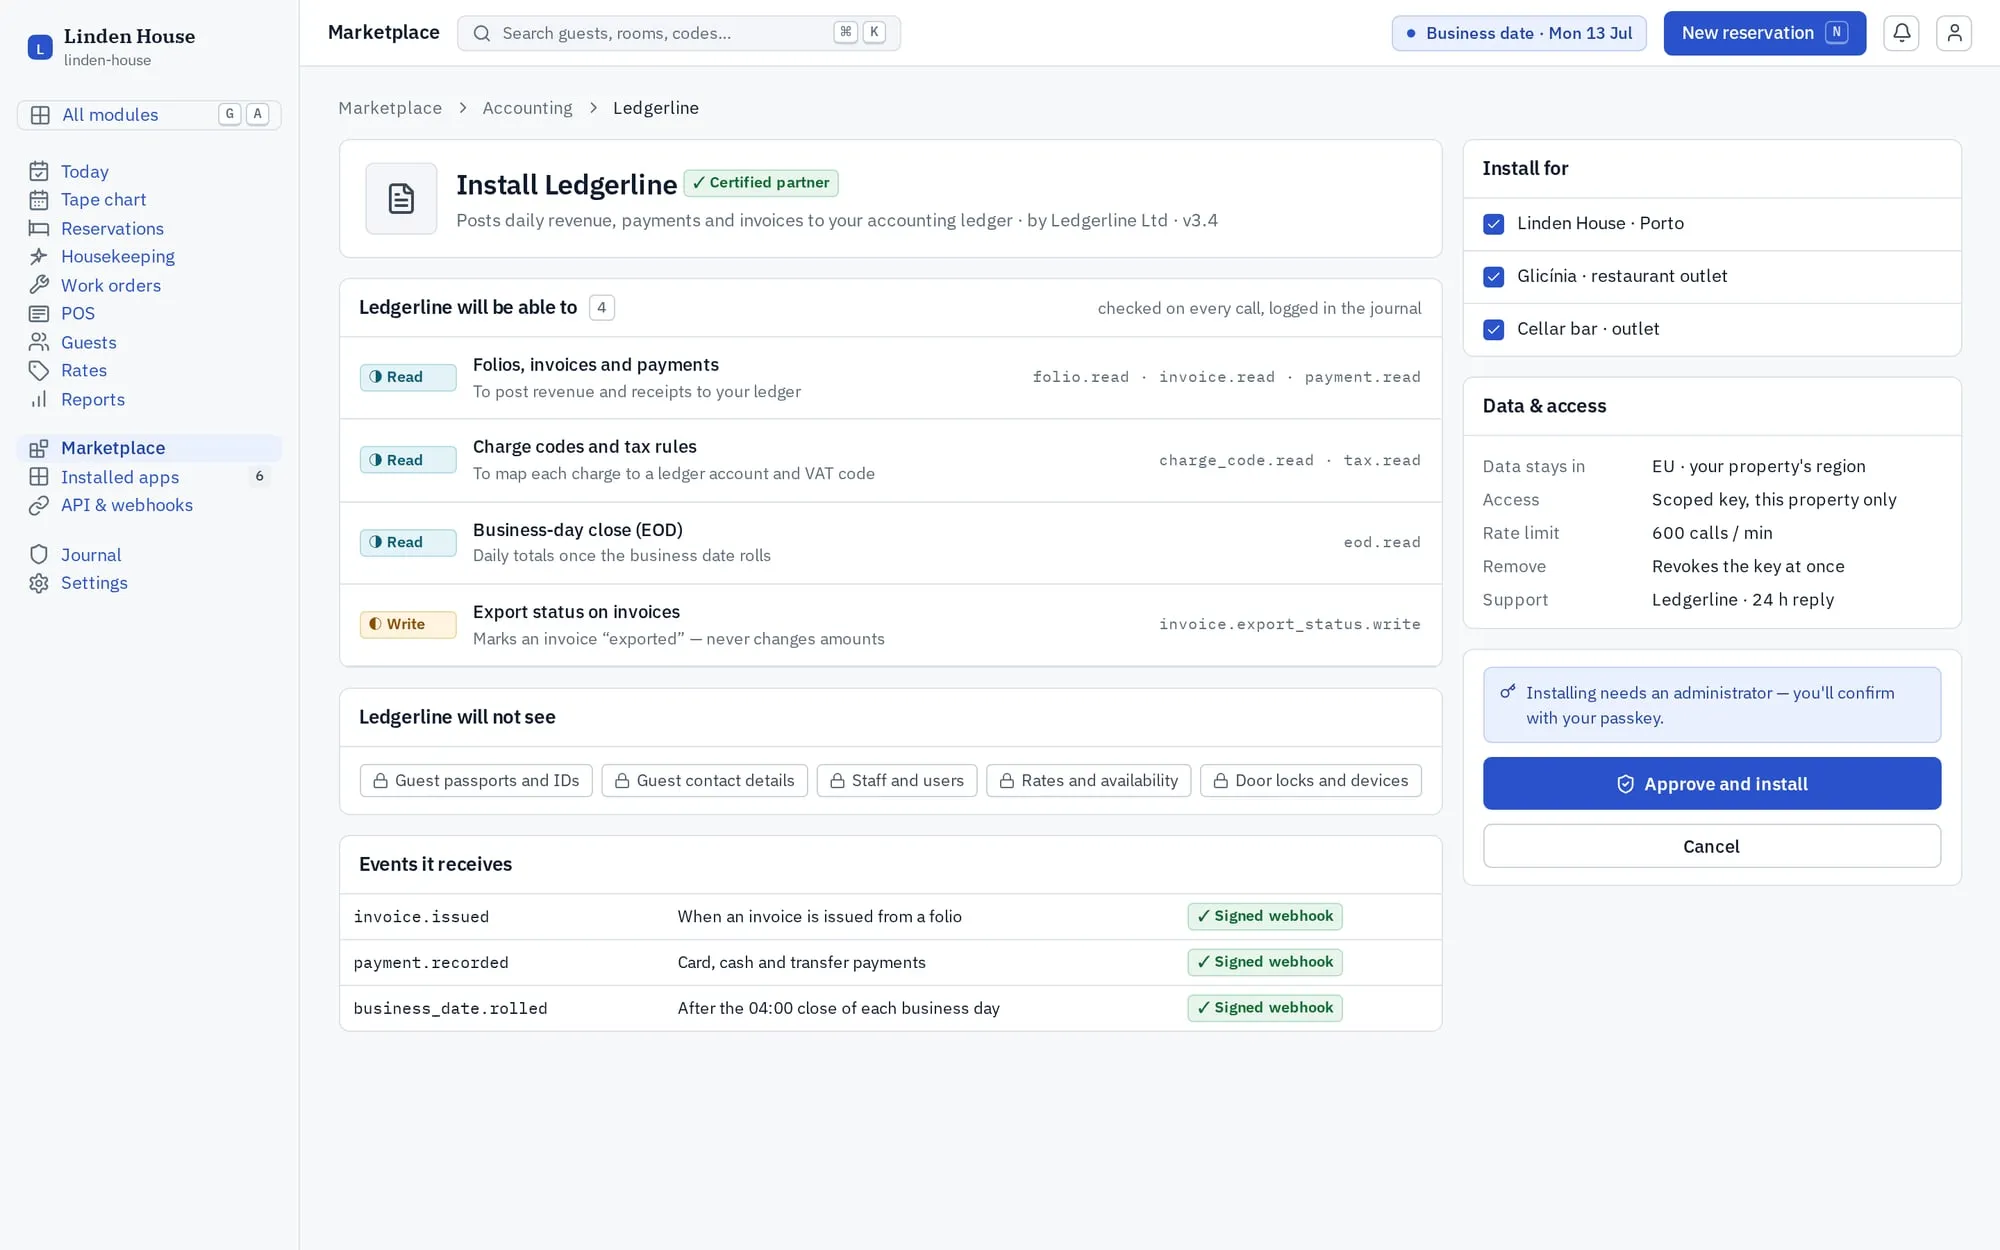2000x1250 pixels.
Task: Click the Ledgerline document app icon
Action: (401, 198)
